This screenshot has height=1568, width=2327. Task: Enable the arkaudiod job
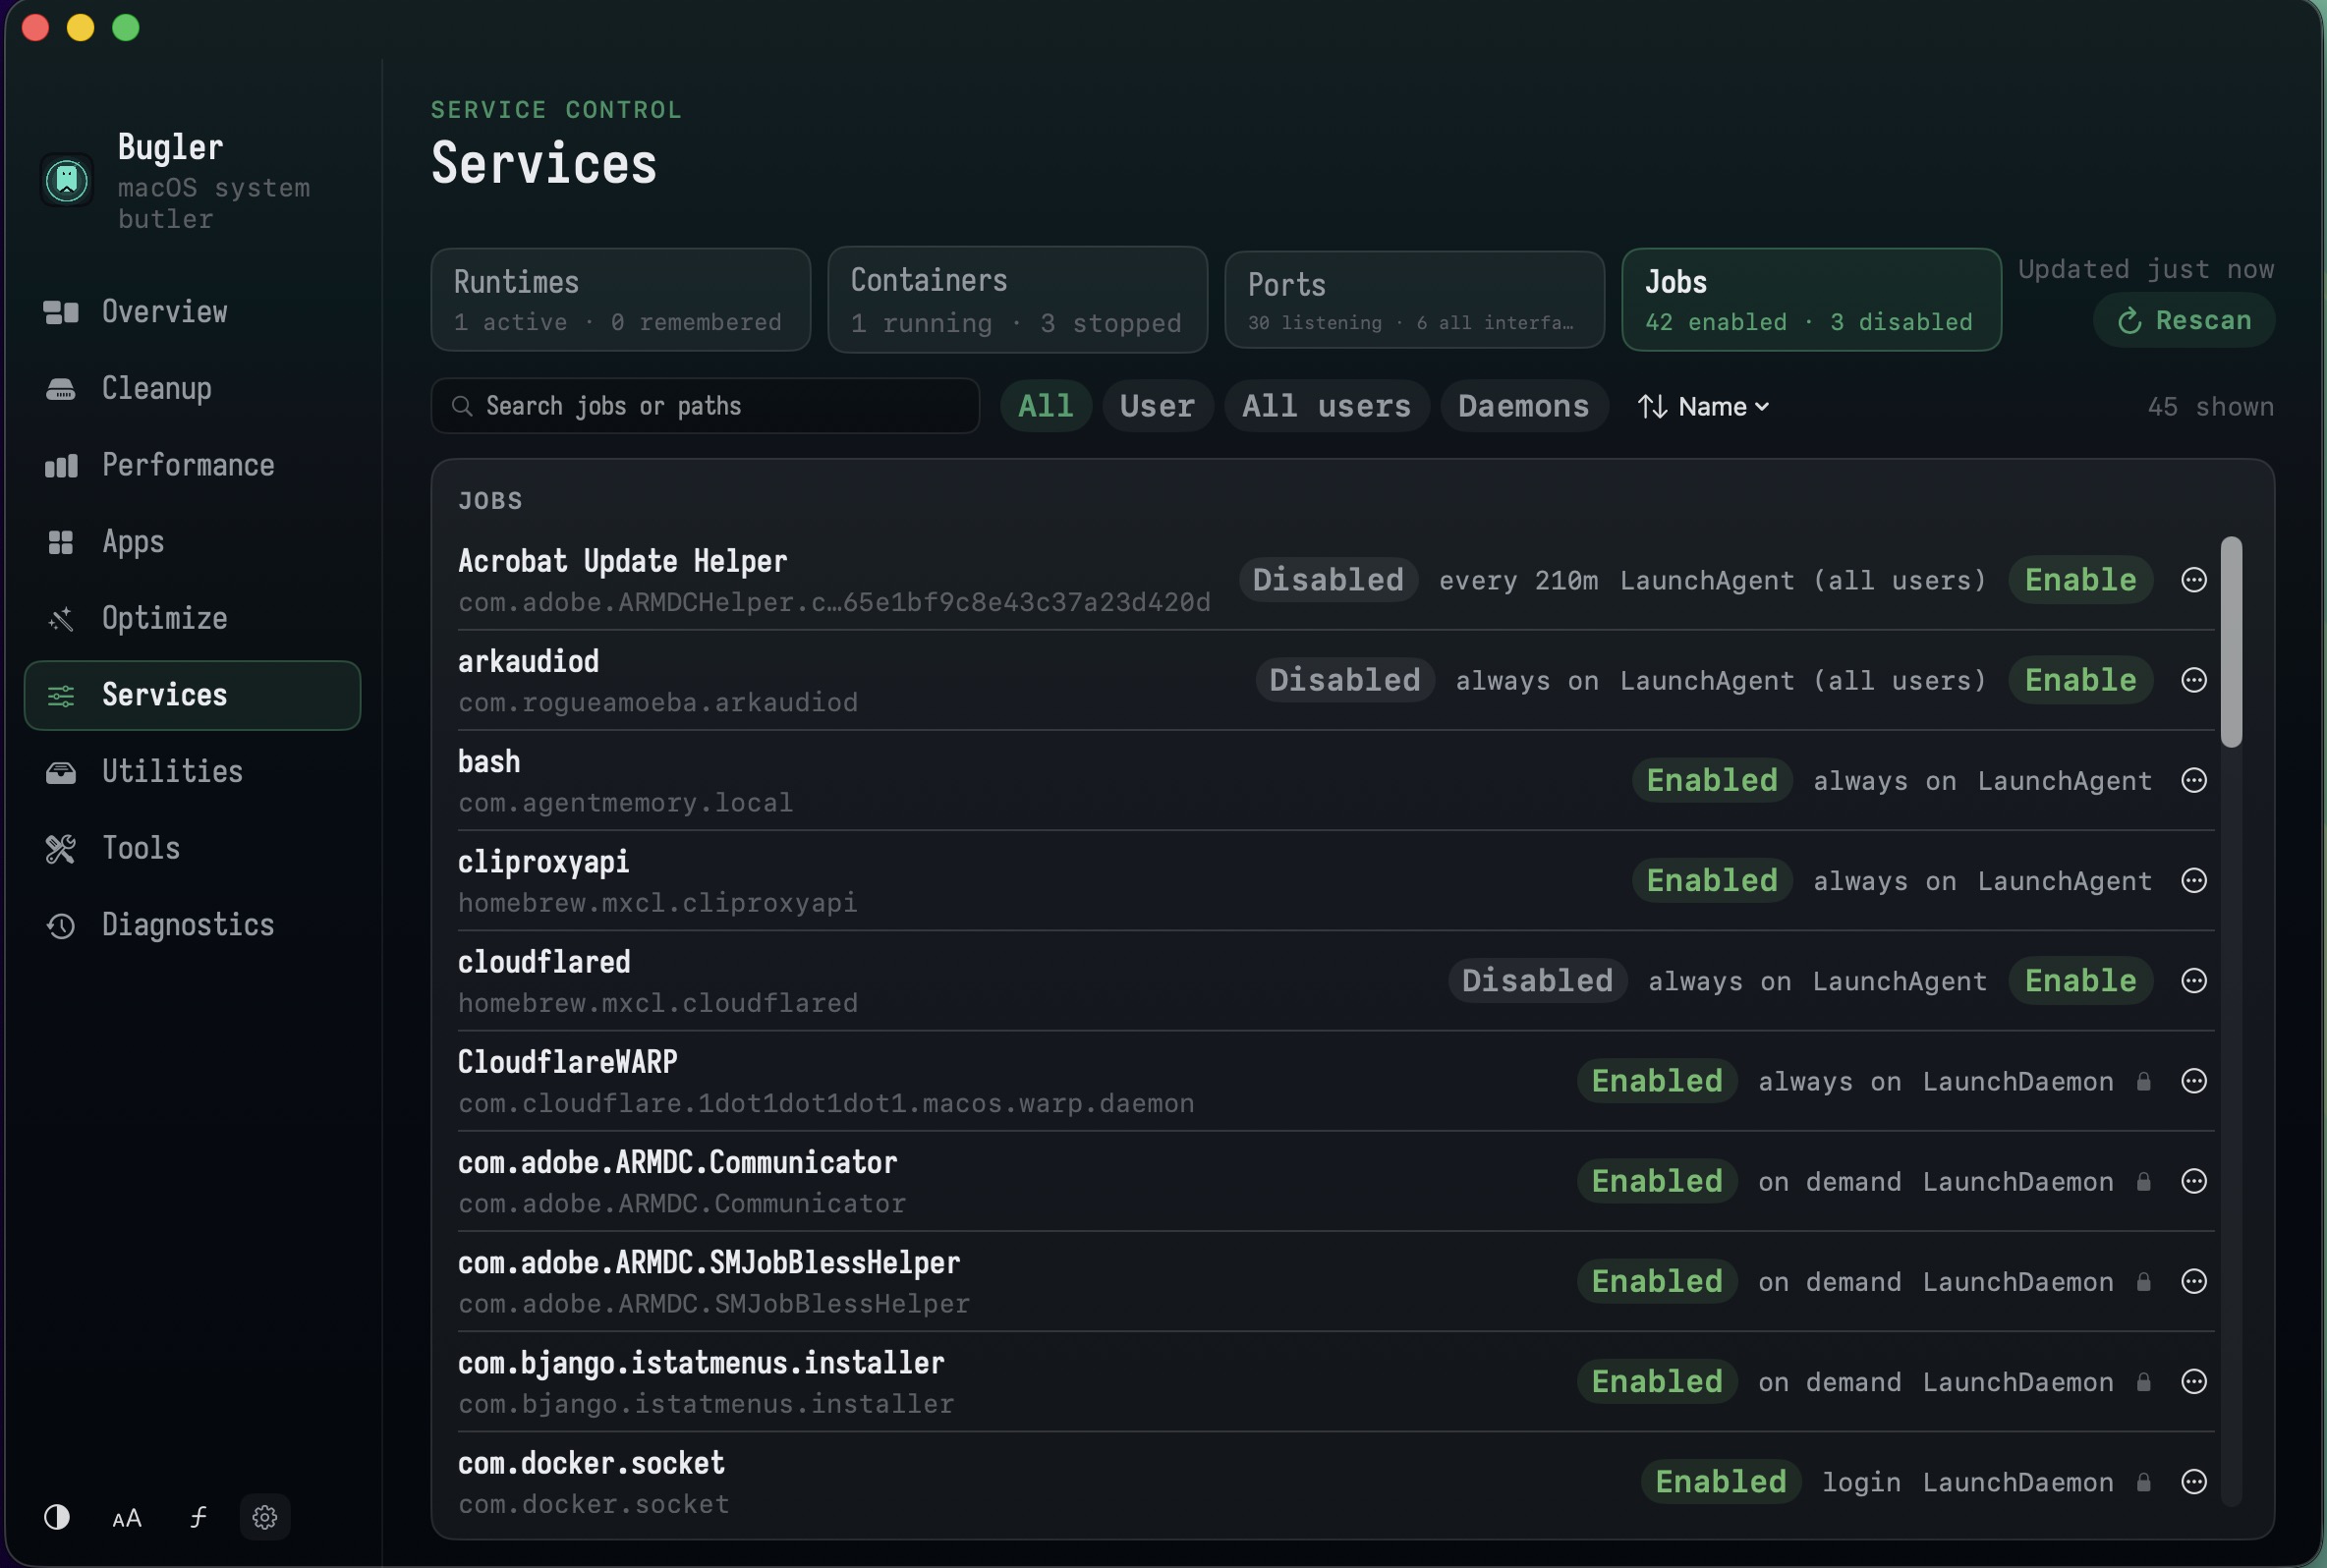[2080, 680]
